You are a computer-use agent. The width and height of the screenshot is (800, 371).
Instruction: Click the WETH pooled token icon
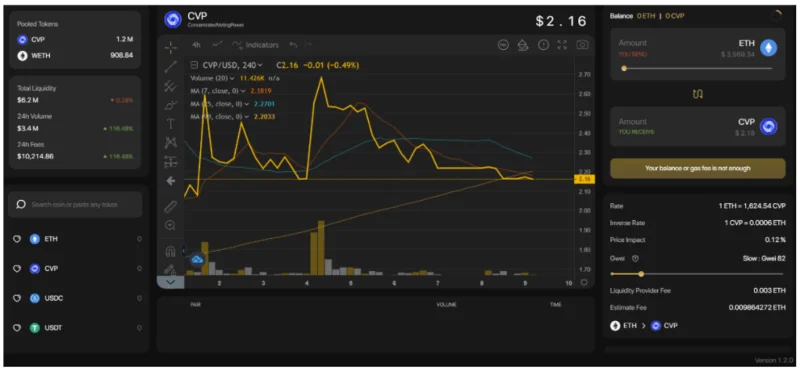click(22, 56)
